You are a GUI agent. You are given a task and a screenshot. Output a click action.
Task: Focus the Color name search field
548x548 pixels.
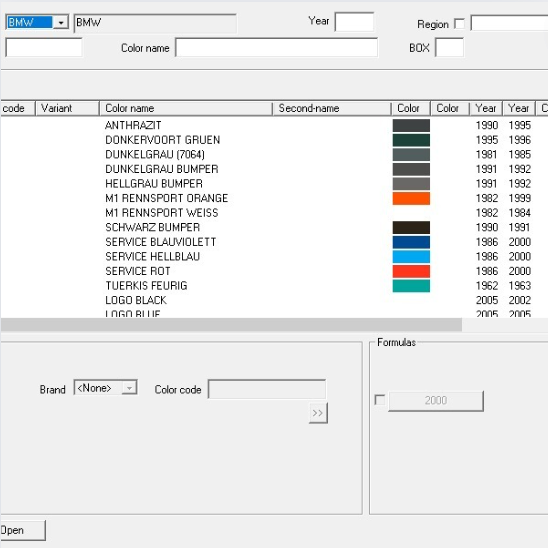point(276,48)
